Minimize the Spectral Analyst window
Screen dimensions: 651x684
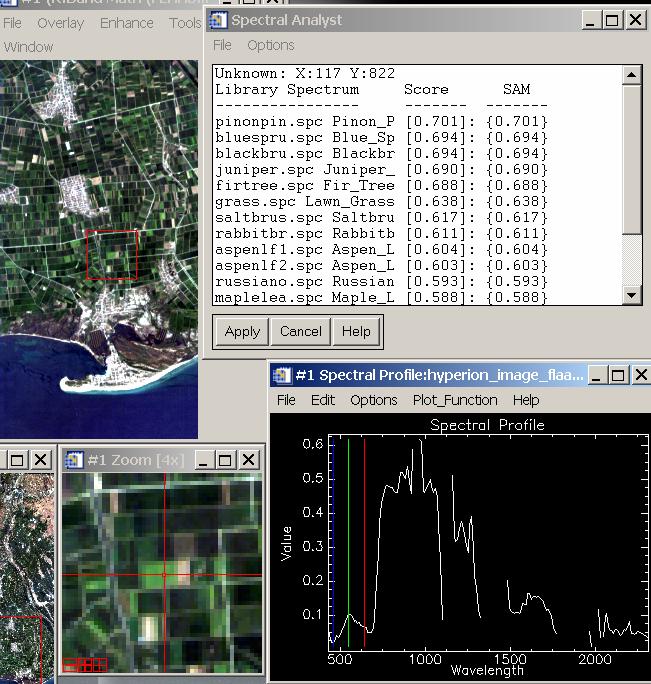click(x=590, y=20)
